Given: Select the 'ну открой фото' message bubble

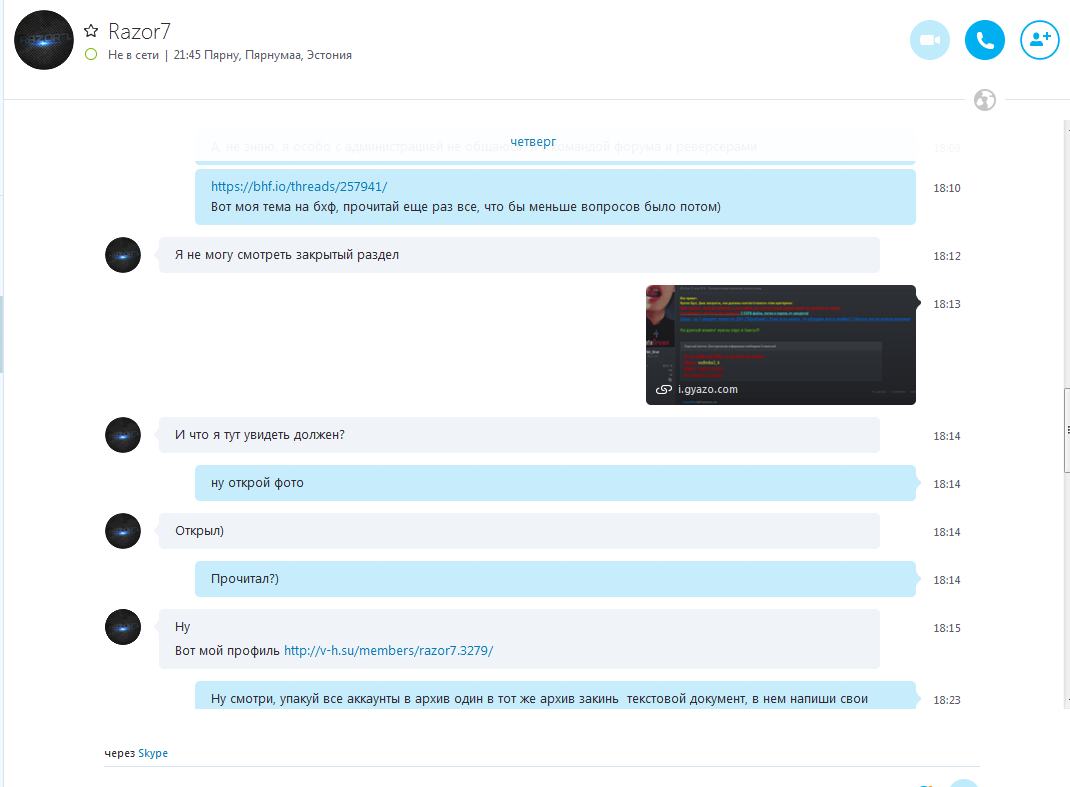Looking at the screenshot, I should point(555,483).
